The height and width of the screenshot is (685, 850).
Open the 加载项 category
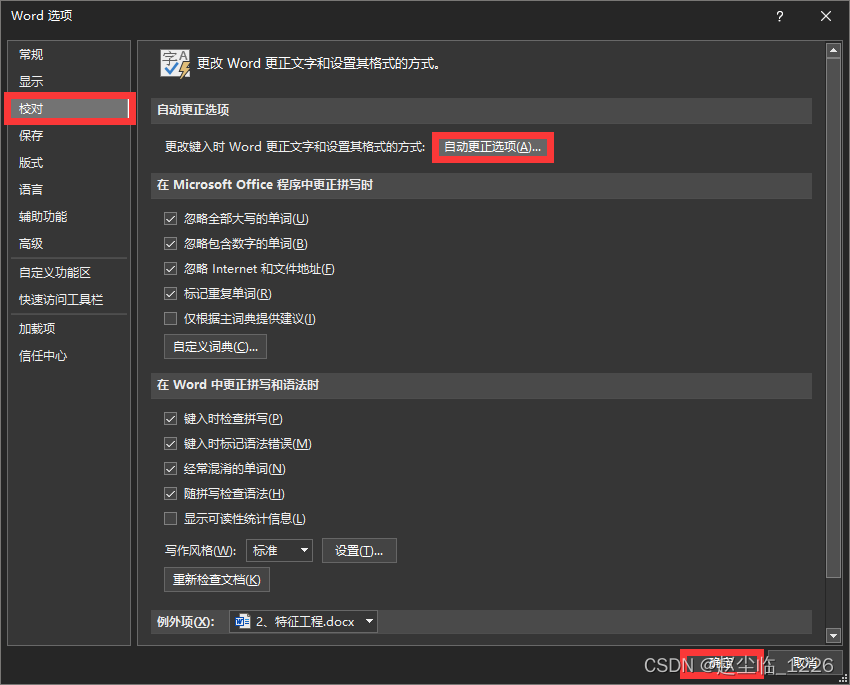69,329
